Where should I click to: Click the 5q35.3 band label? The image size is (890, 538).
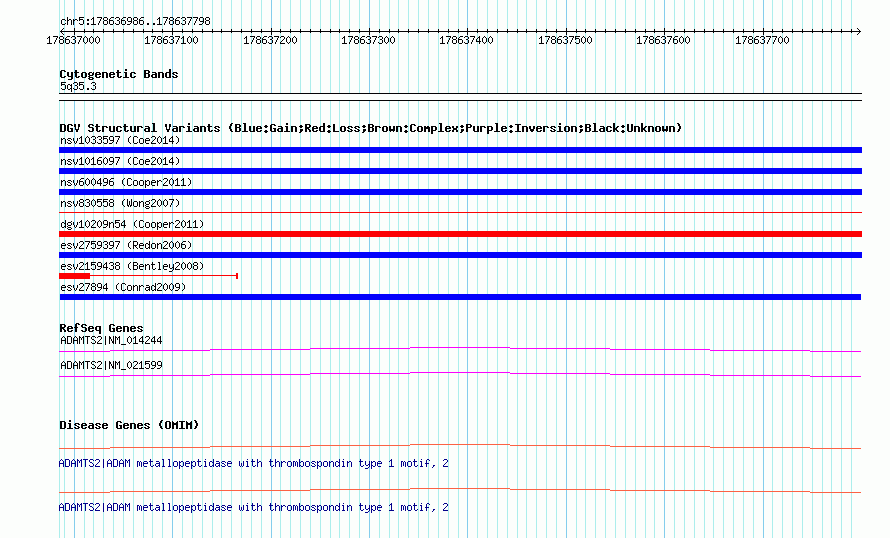[x=78, y=86]
